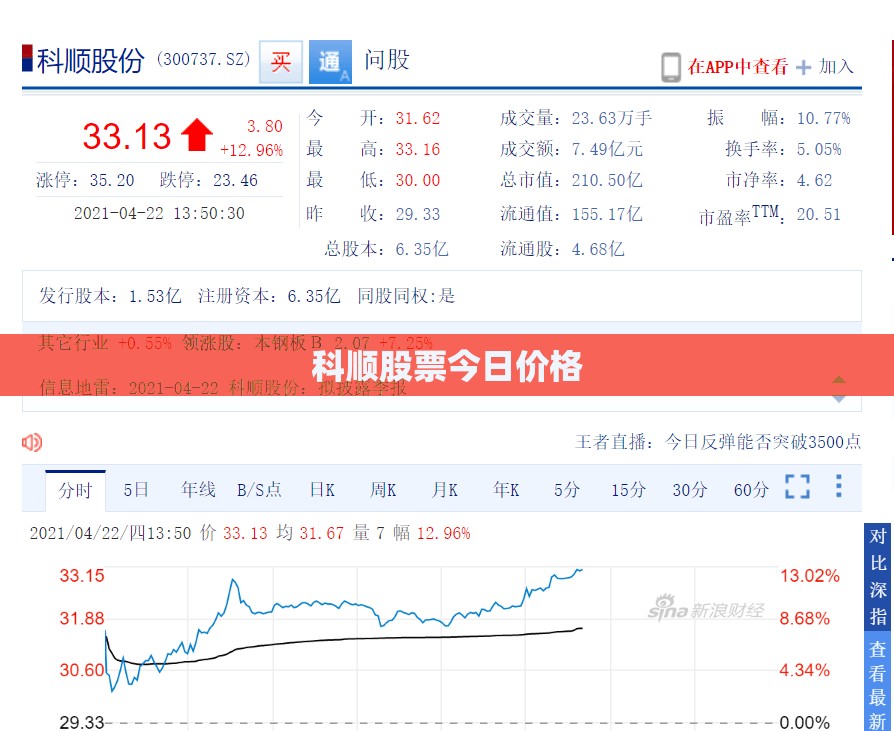Click 总股本 6.35亿 value
Viewport: 894px width, 731px height.
(x=422, y=249)
